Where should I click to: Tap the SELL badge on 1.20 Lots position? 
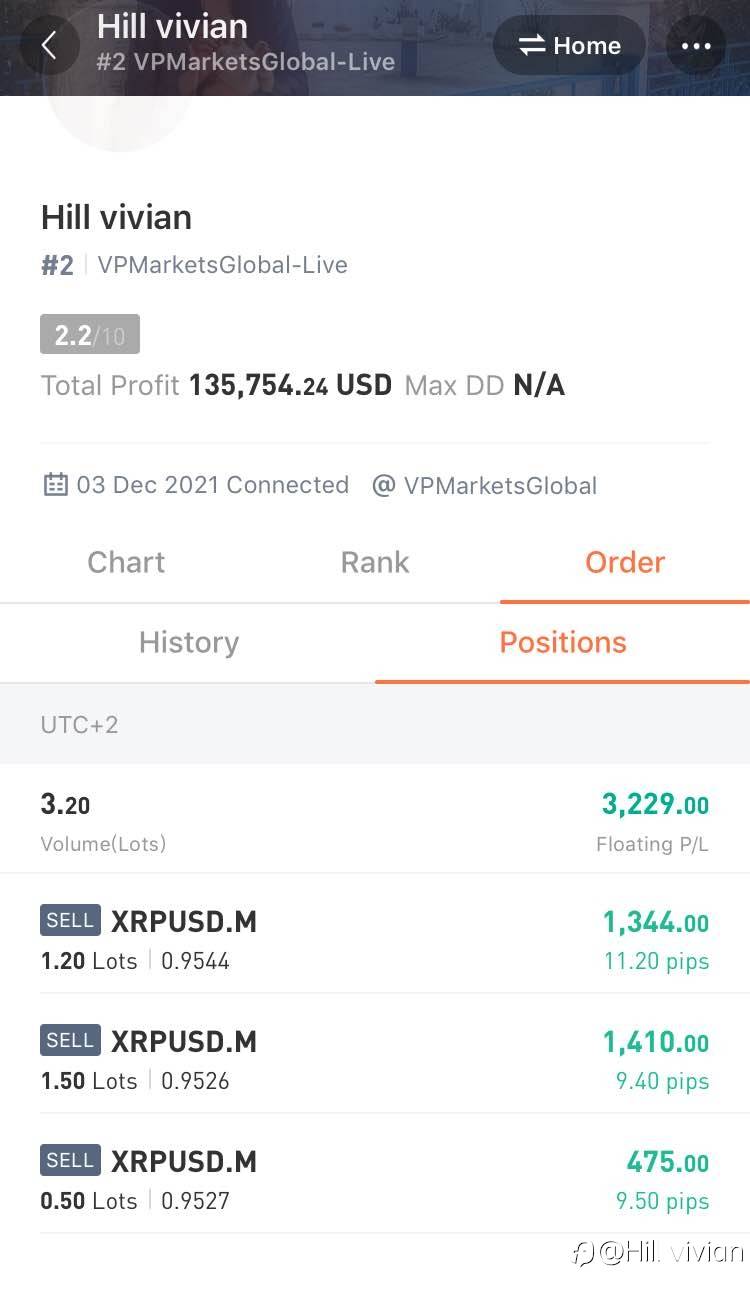point(70,920)
